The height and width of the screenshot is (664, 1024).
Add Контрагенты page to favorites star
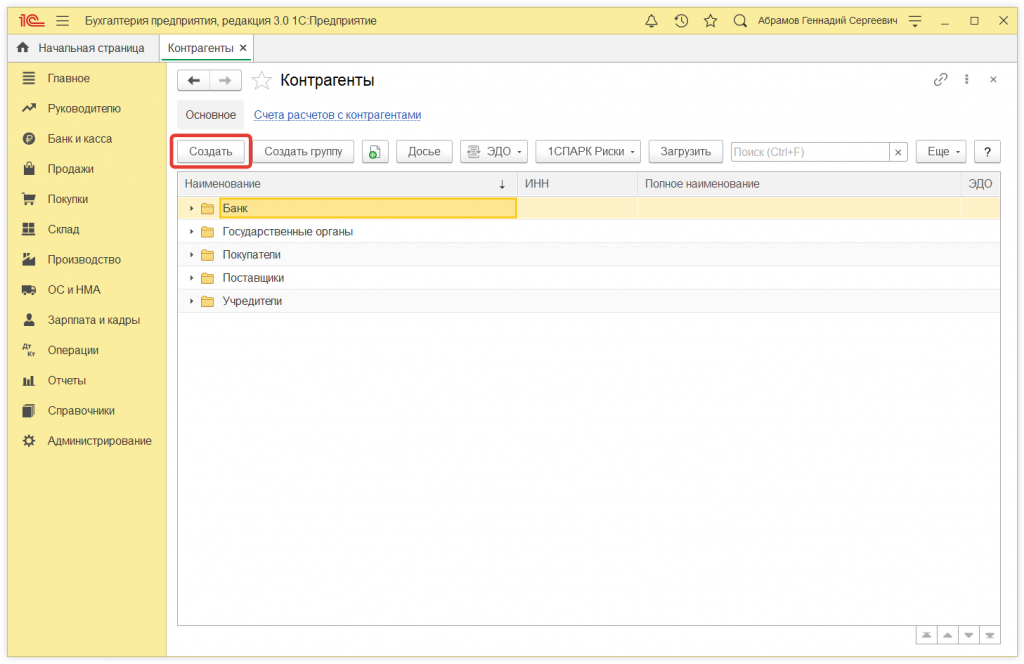click(x=261, y=81)
